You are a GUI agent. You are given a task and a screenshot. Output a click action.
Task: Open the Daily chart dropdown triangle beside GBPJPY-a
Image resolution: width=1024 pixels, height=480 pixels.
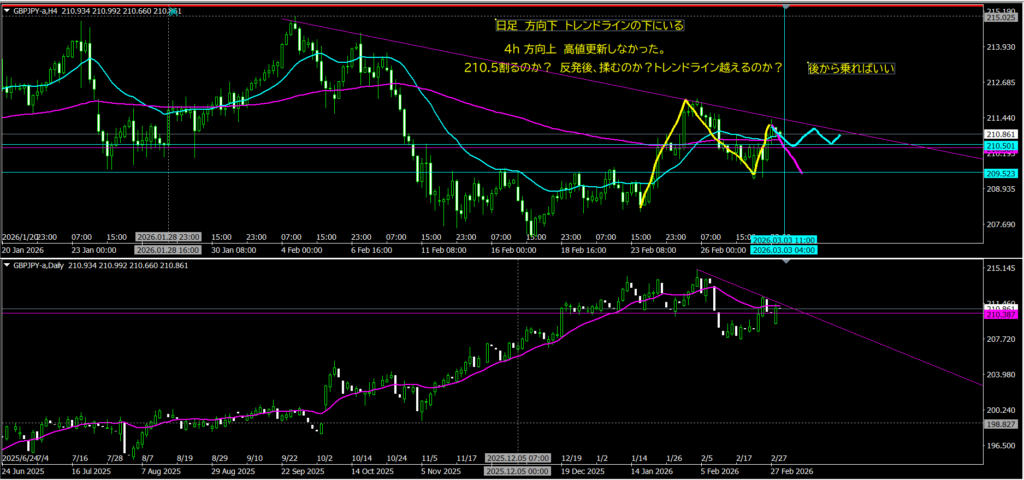click(x=7, y=265)
